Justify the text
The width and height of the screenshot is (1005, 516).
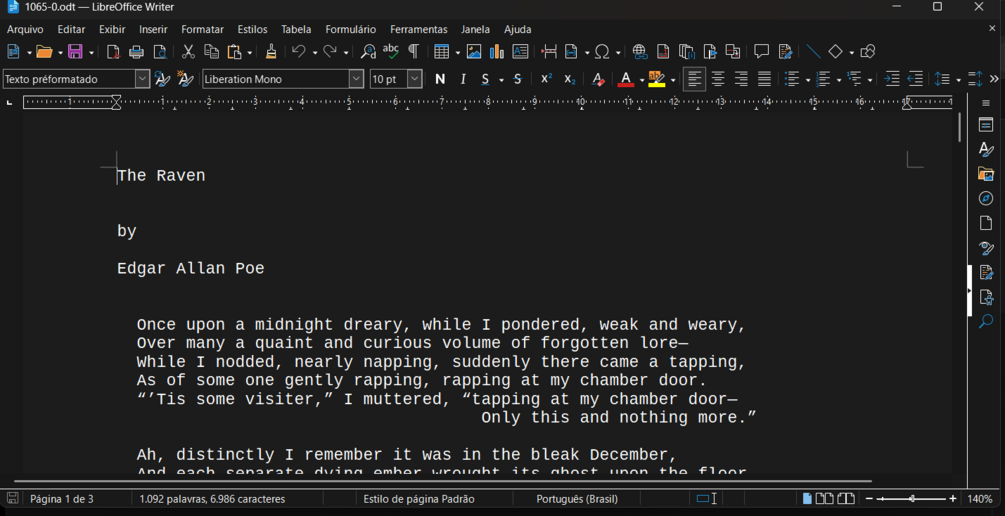(x=764, y=79)
